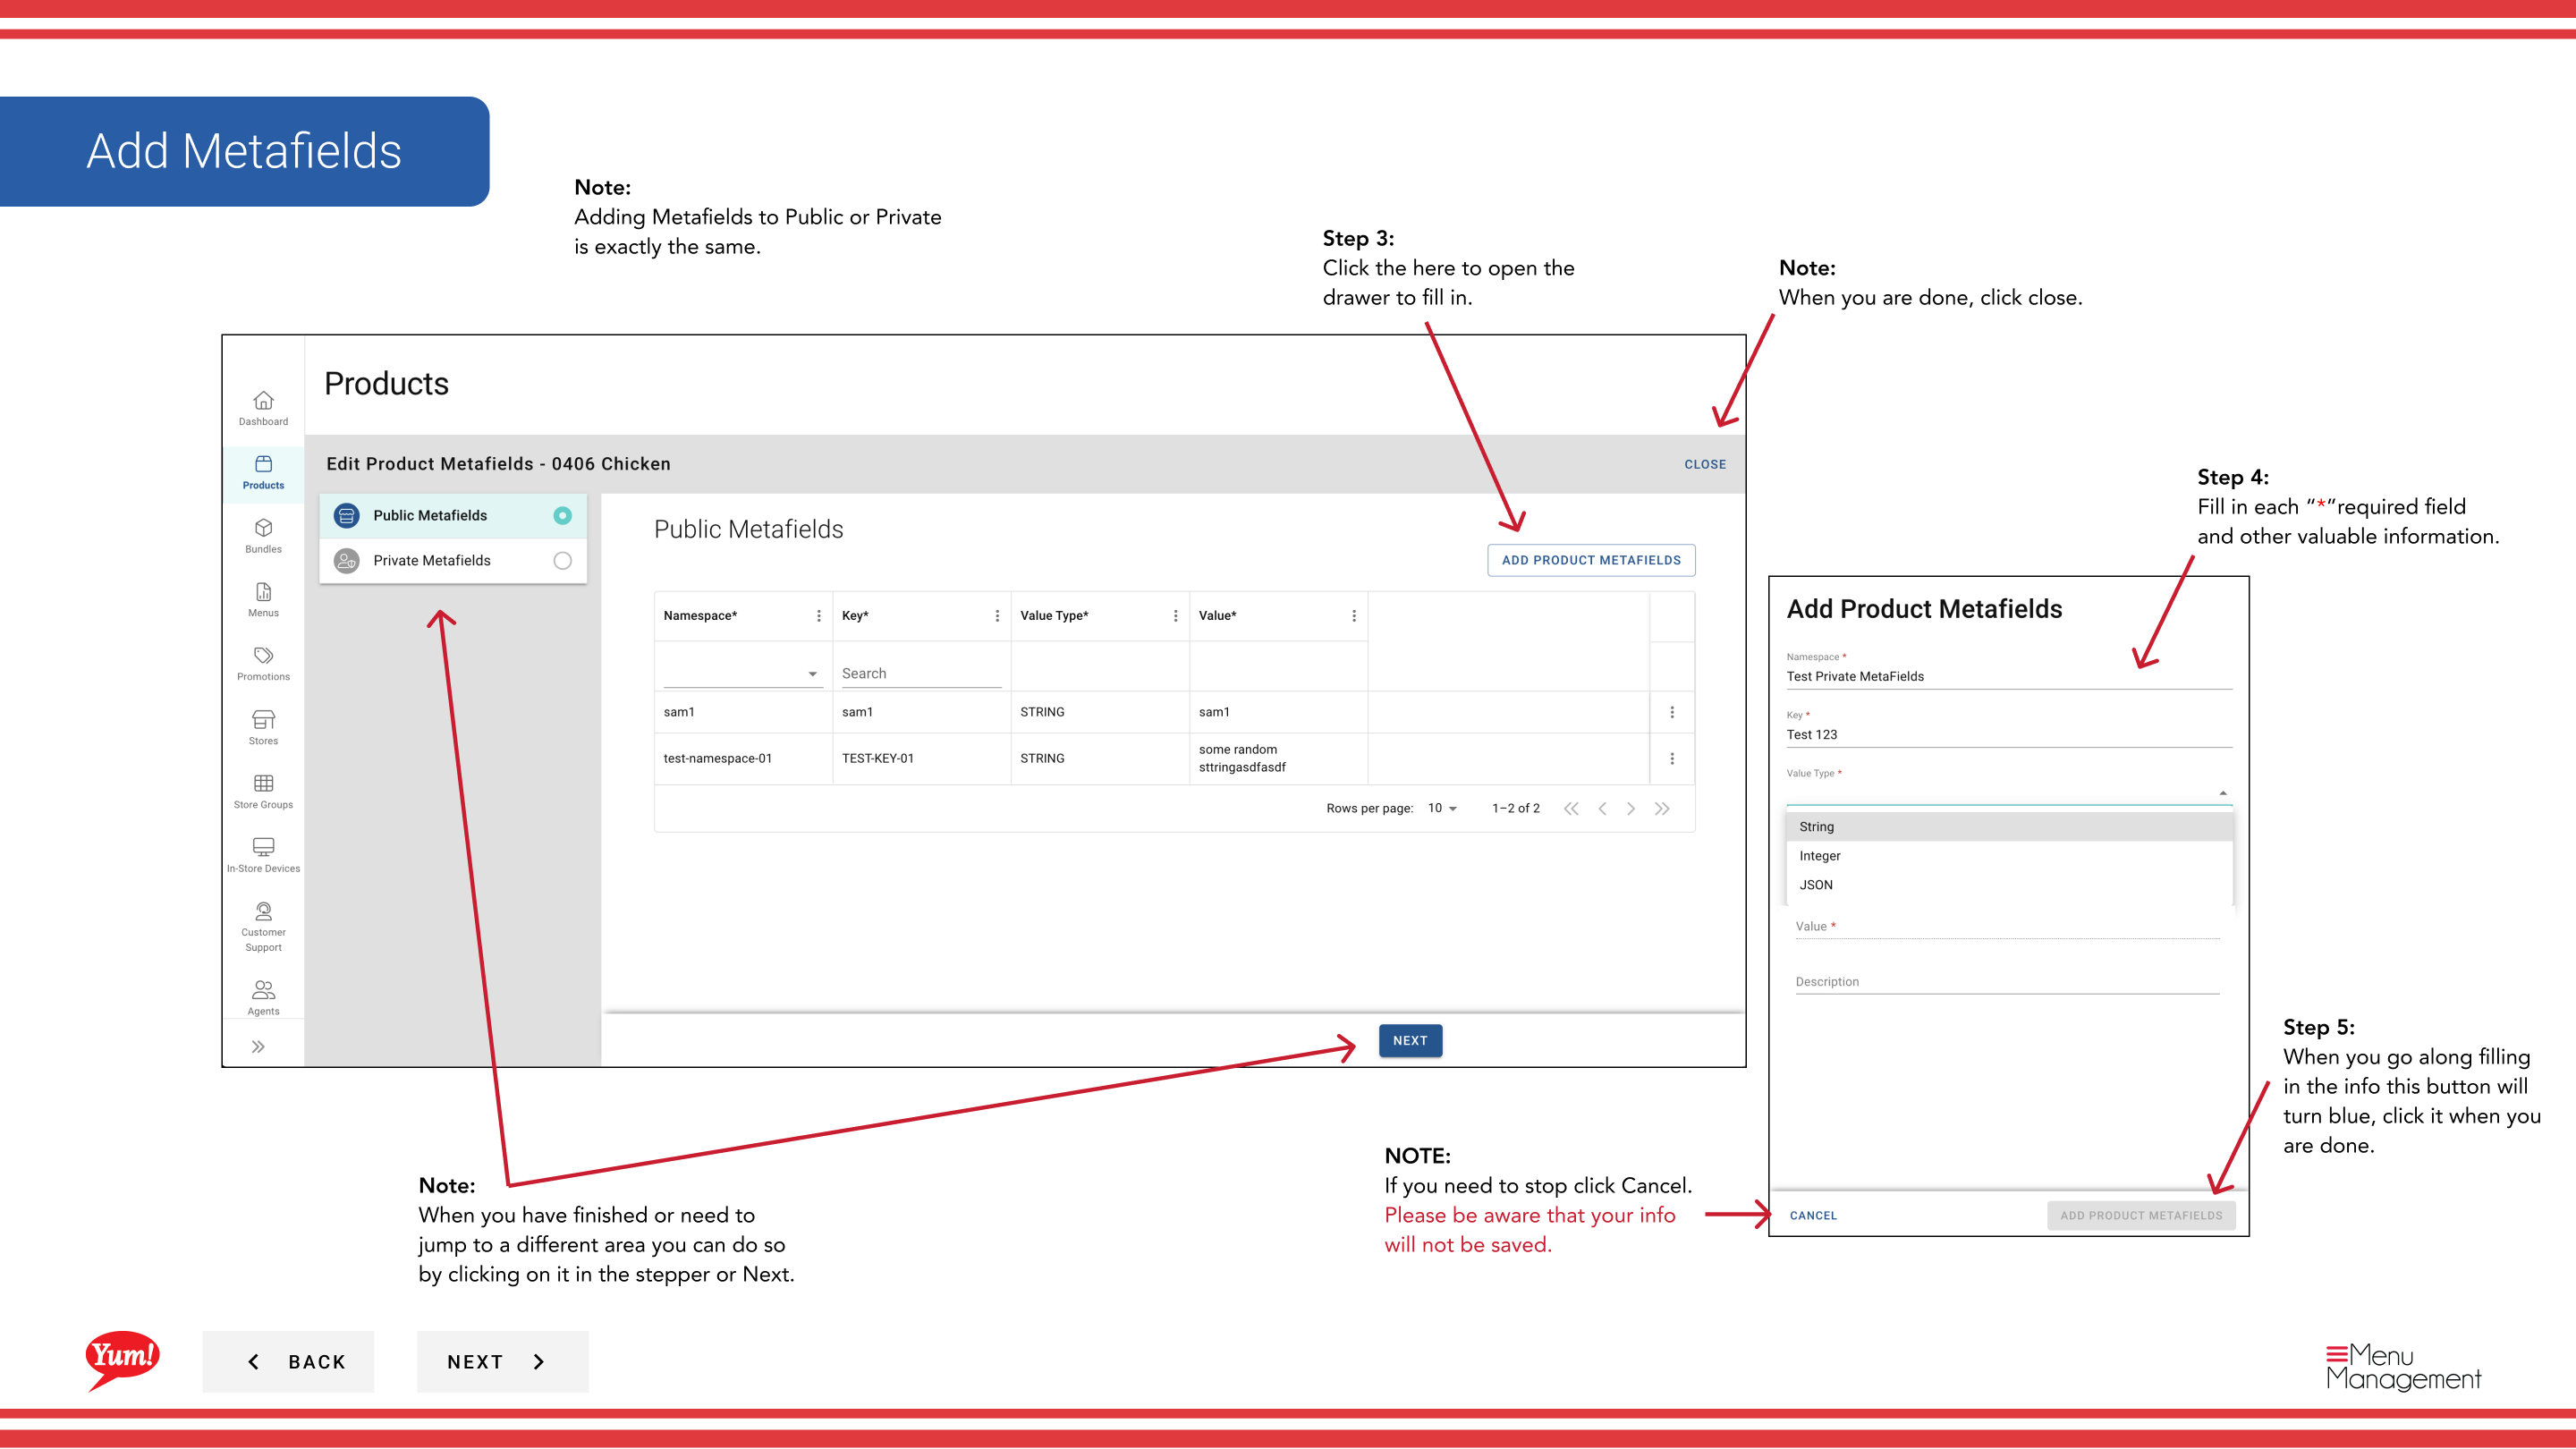Click the Yum! logo
Screen dimensions: 2576x1449
click(x=123, y=1360)
